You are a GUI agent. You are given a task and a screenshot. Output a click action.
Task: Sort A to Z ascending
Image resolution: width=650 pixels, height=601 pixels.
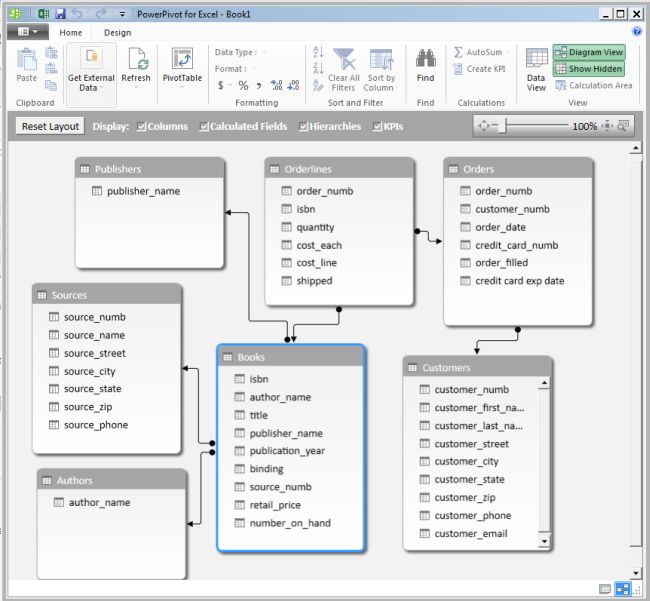318,52
